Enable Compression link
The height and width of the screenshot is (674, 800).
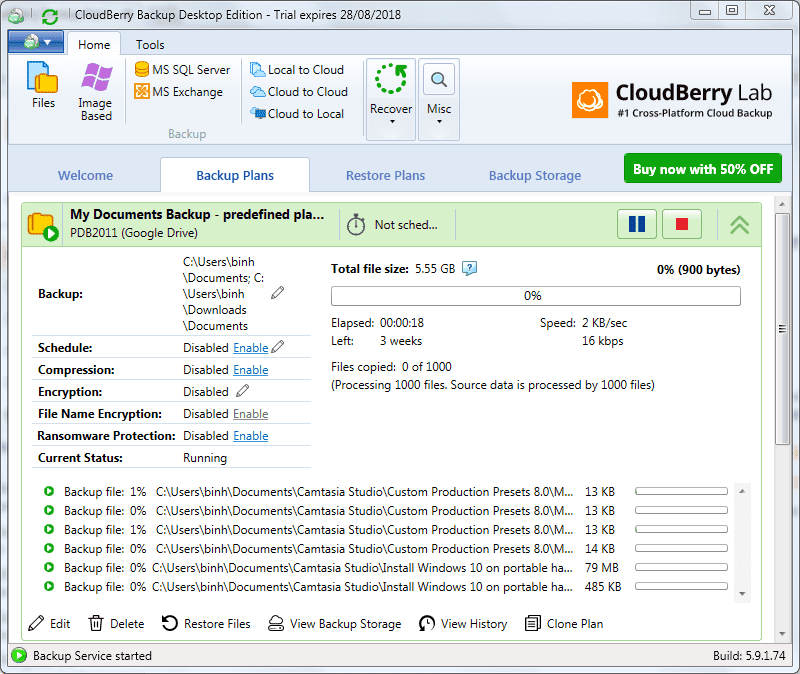(251, 370)
